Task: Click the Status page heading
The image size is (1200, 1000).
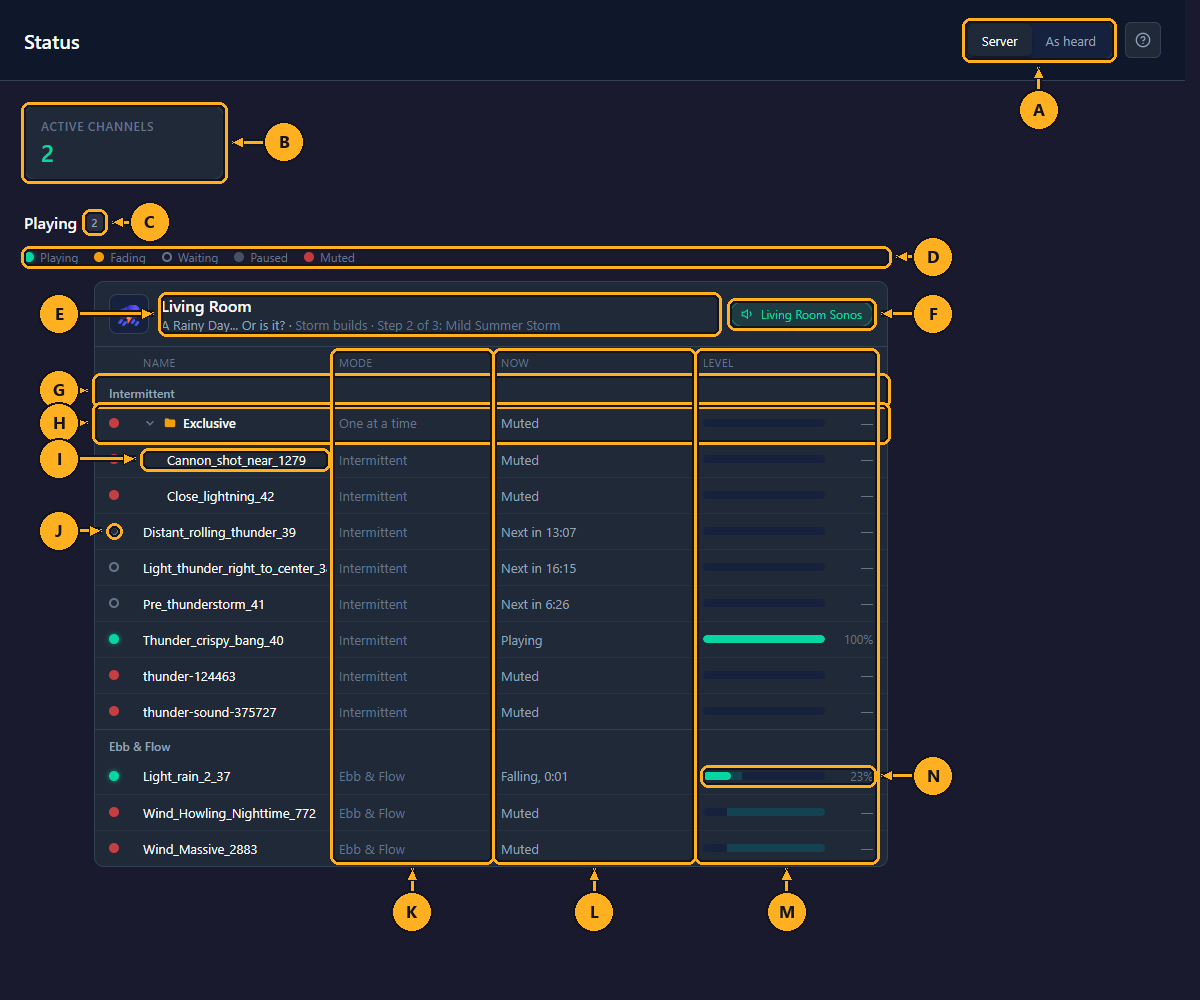Action: (52, 42)
